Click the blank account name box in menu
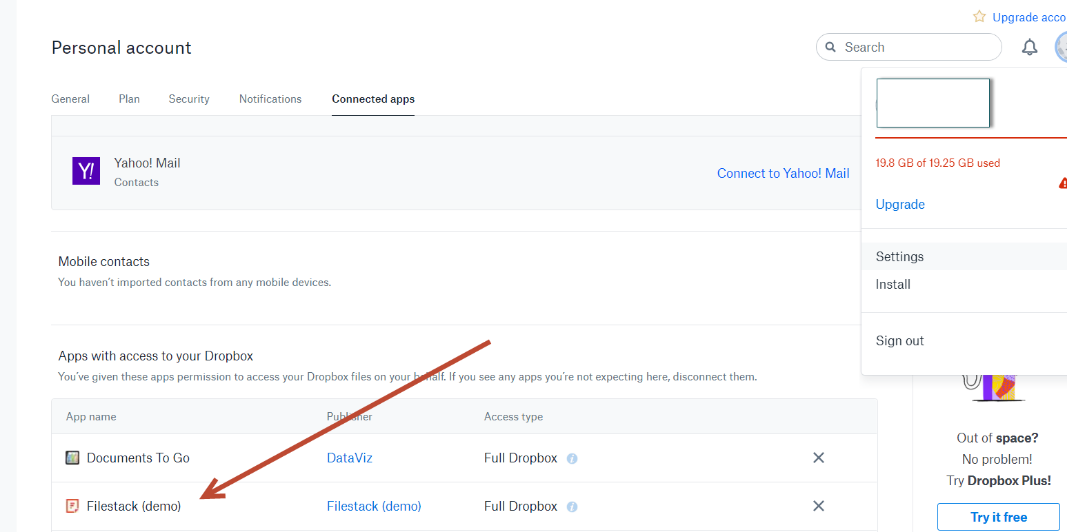Image resolution: width=1067 pixels, height=532 pixels. [933, 103]
